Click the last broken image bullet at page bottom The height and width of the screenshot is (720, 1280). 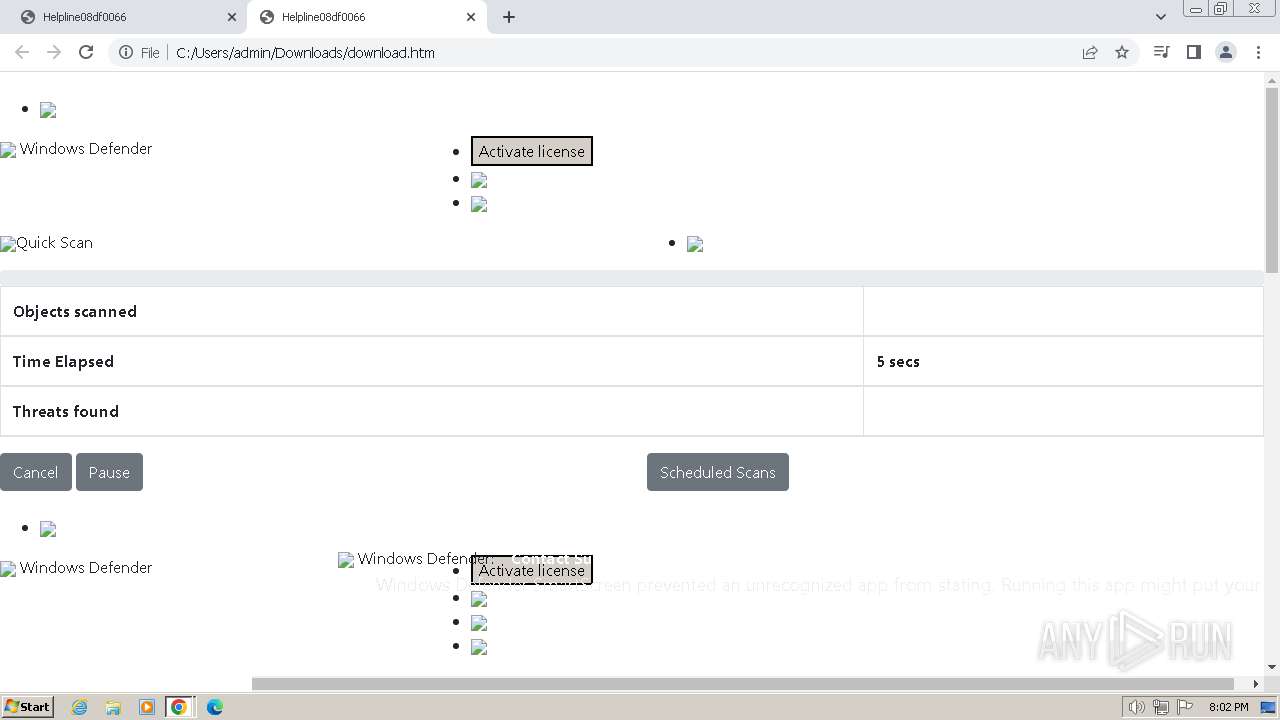(479, 647)
